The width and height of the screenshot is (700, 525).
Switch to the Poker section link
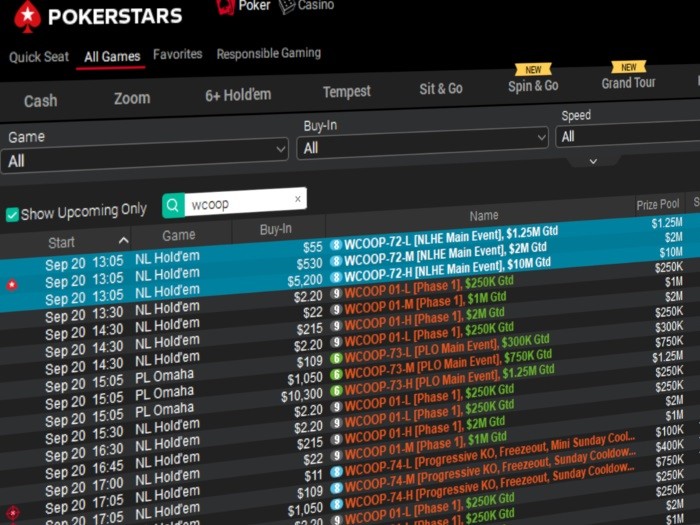[x=254, y=6]
